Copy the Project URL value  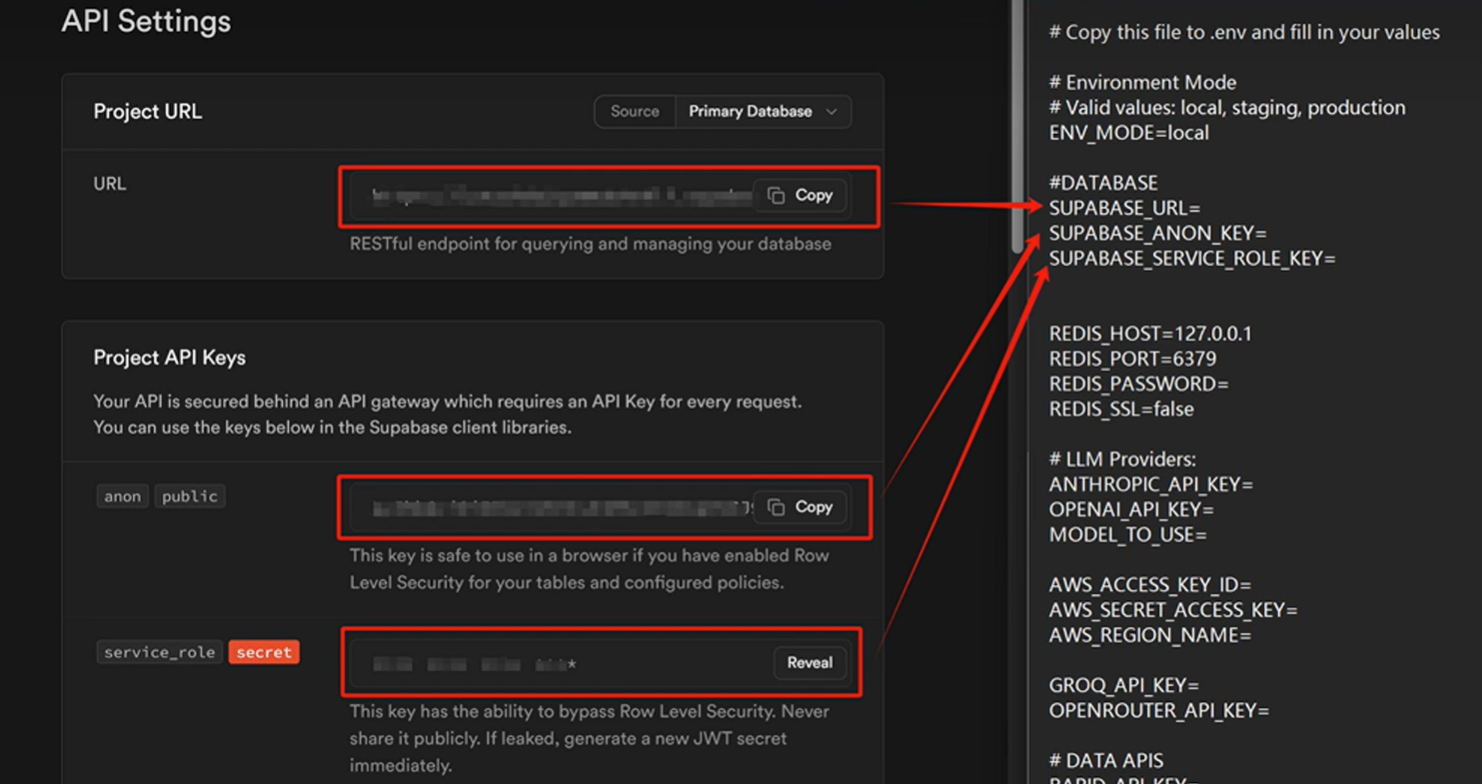tap(799, 196)
